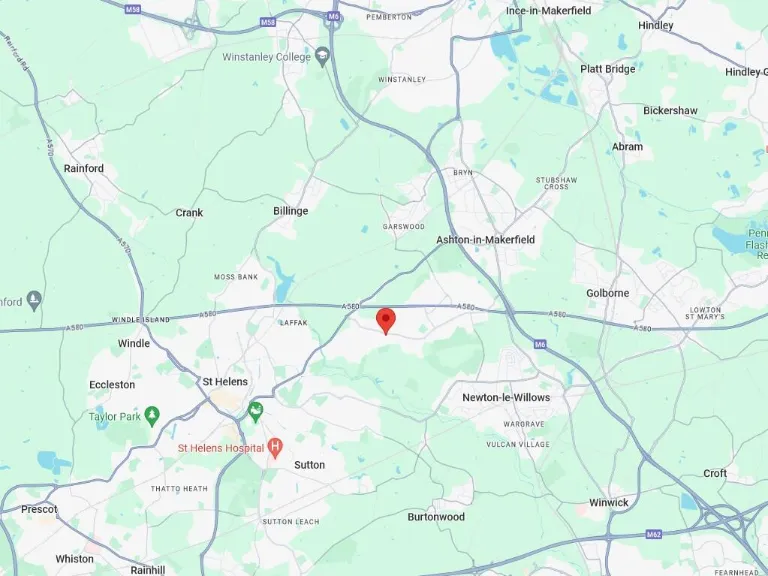Screen dimensions: 768x576
Task: Click the Burtonwood place label
Action: tap(436, 517)
